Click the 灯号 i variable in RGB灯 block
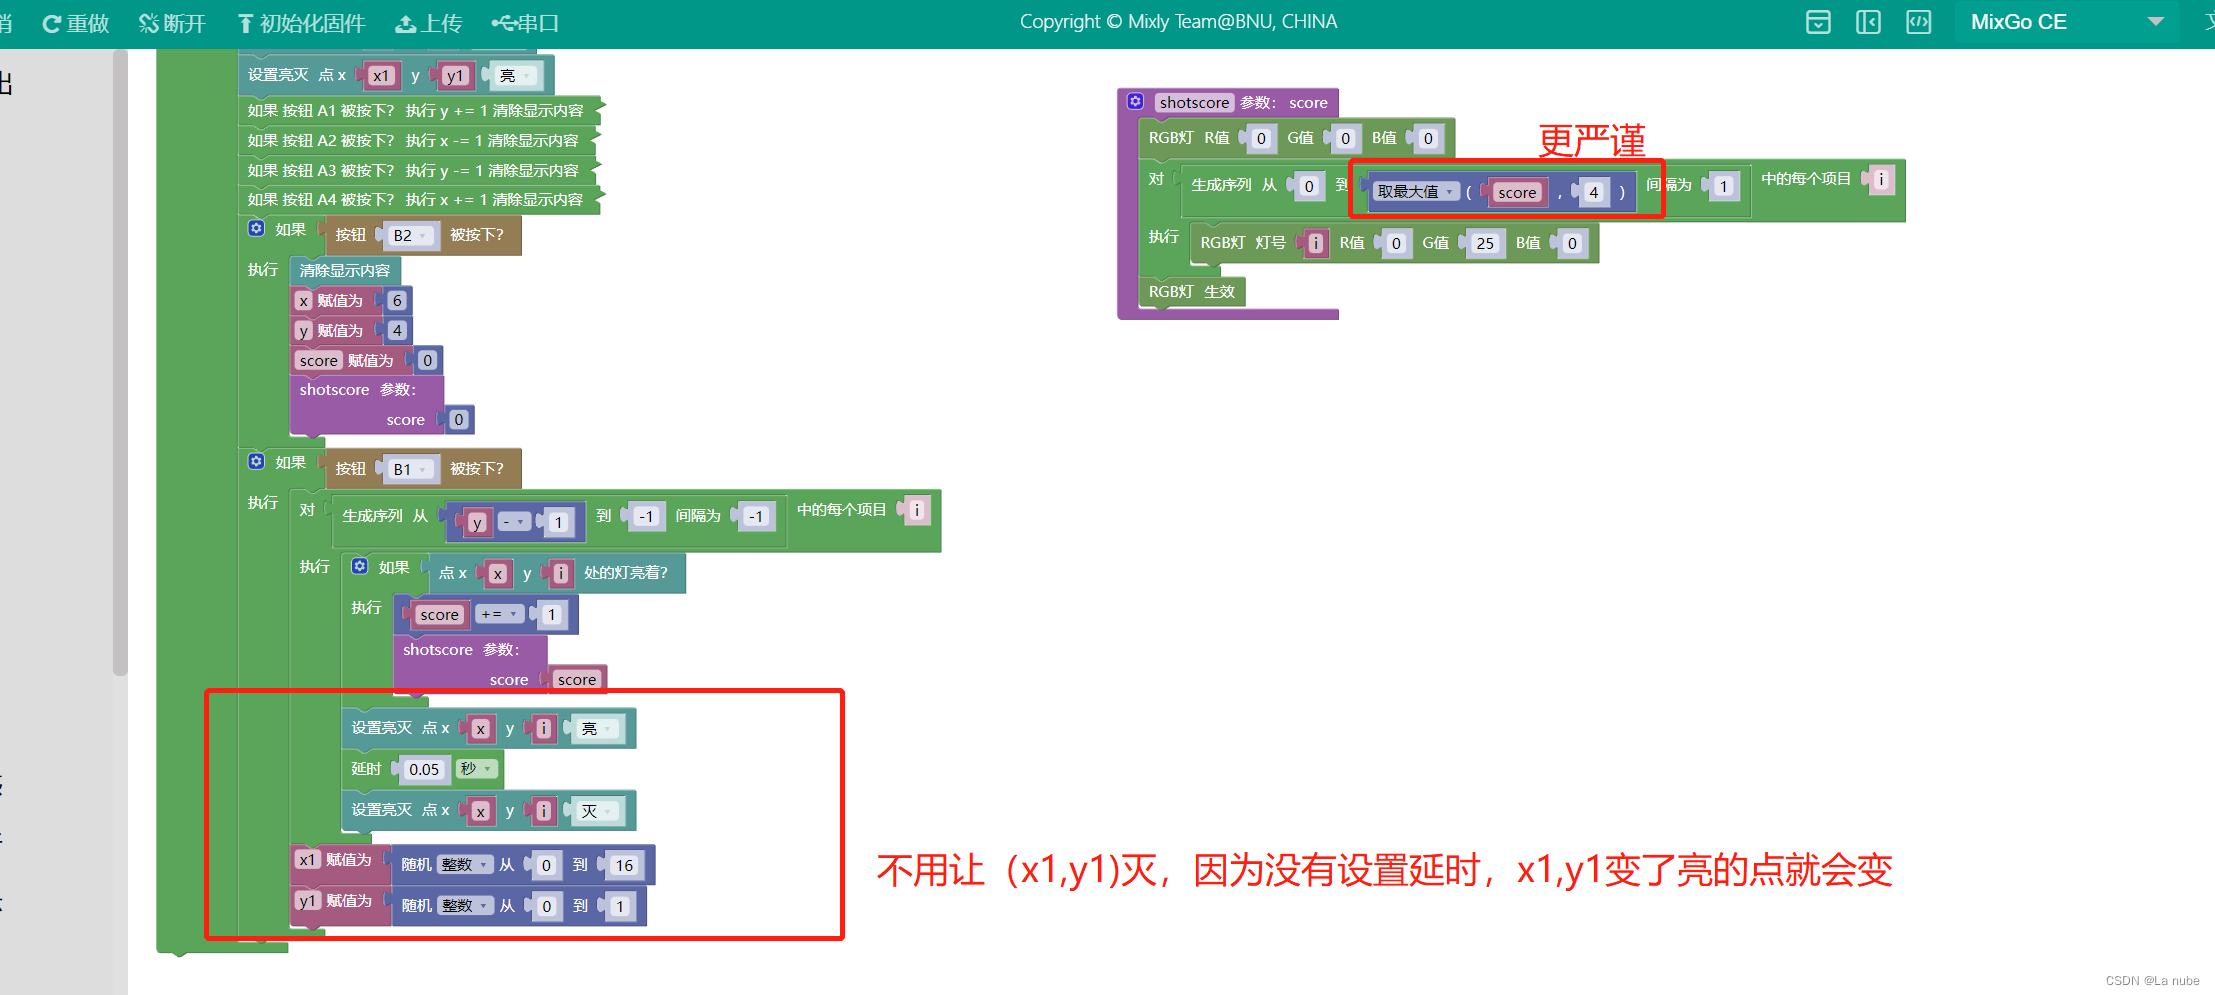Screen dimensions: 2215x995 tap(1315, 243)
